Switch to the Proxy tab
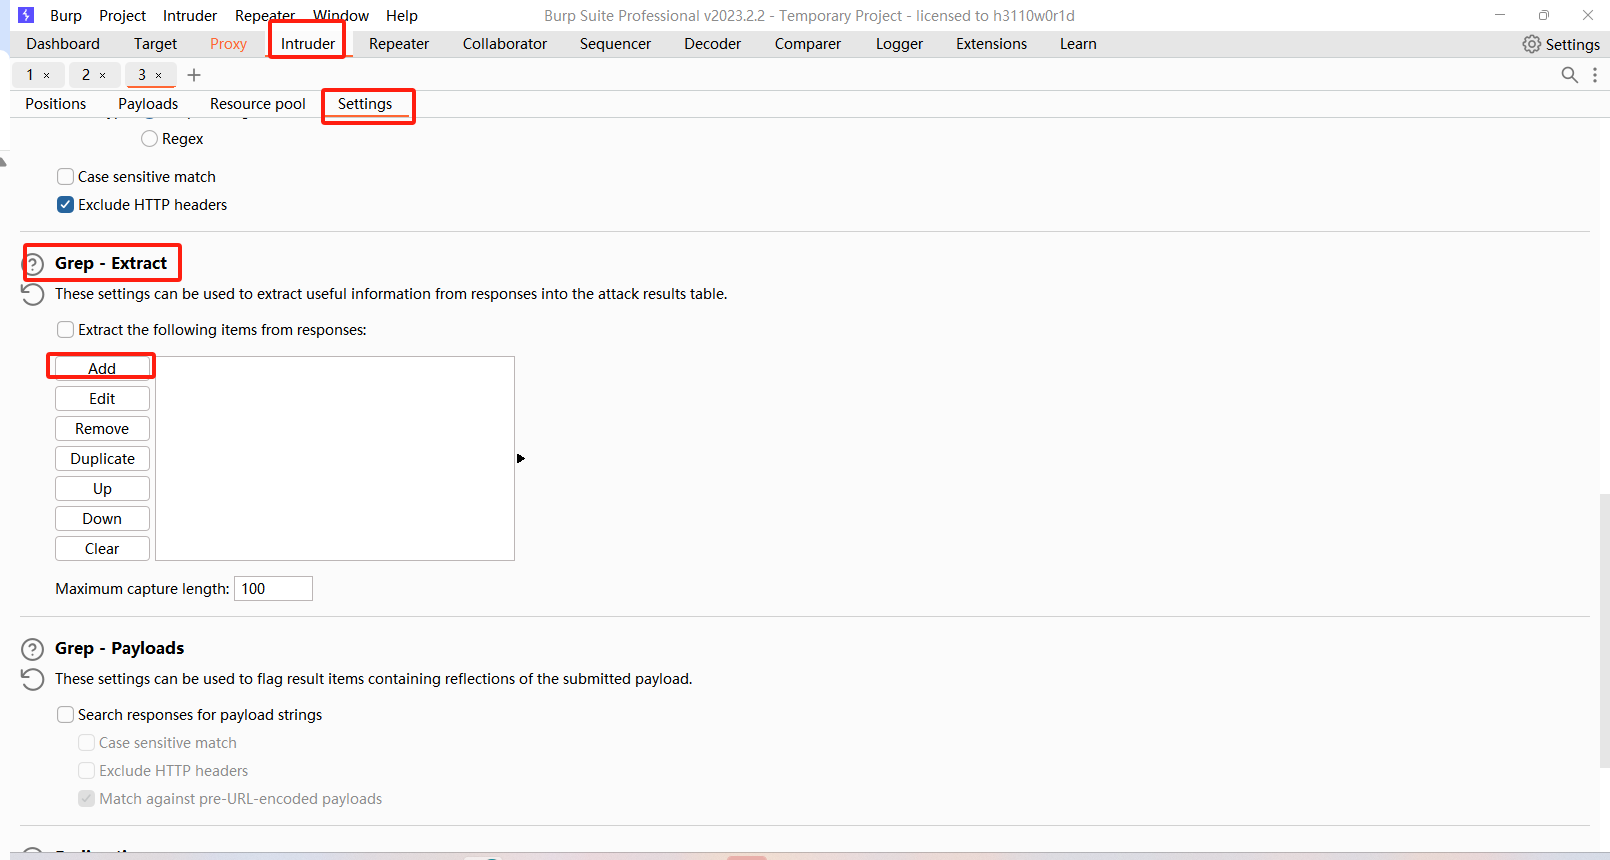 (x=228, y=44)
